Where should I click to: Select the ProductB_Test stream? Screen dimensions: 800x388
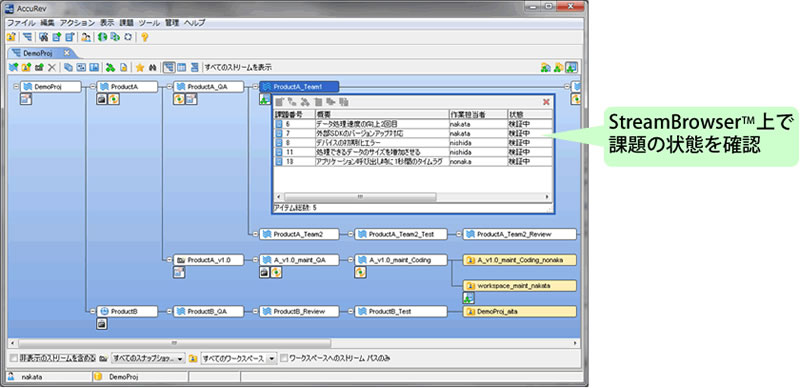(401, 311)
